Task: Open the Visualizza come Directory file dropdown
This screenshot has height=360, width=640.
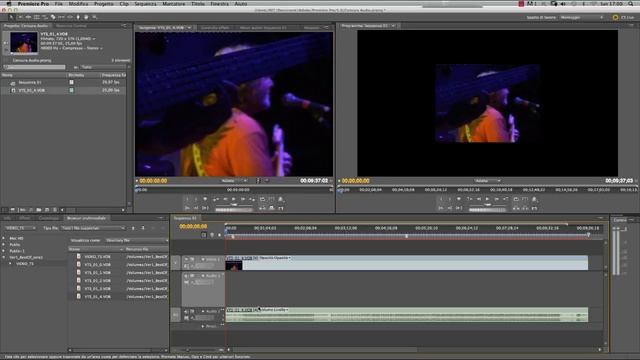Action: pyautogui.click(x=136, y=240)
